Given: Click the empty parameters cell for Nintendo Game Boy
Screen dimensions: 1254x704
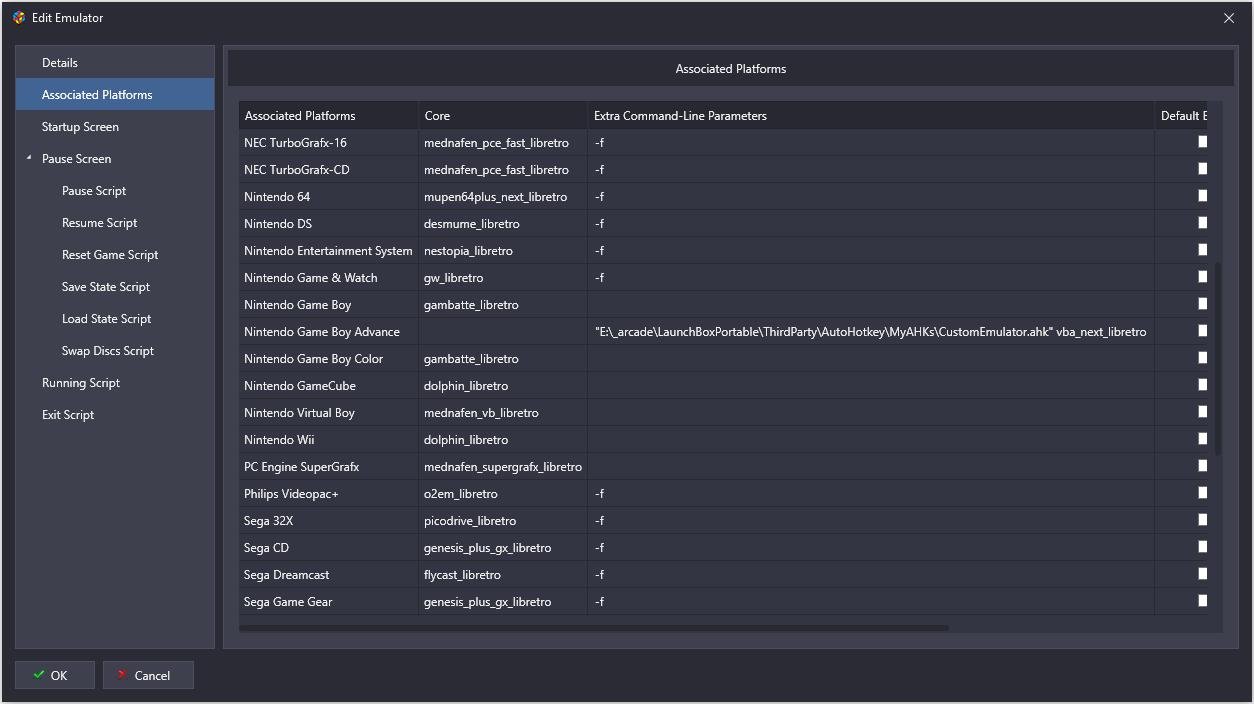Looking at the screenshot, I should click(x=871, y=304).
